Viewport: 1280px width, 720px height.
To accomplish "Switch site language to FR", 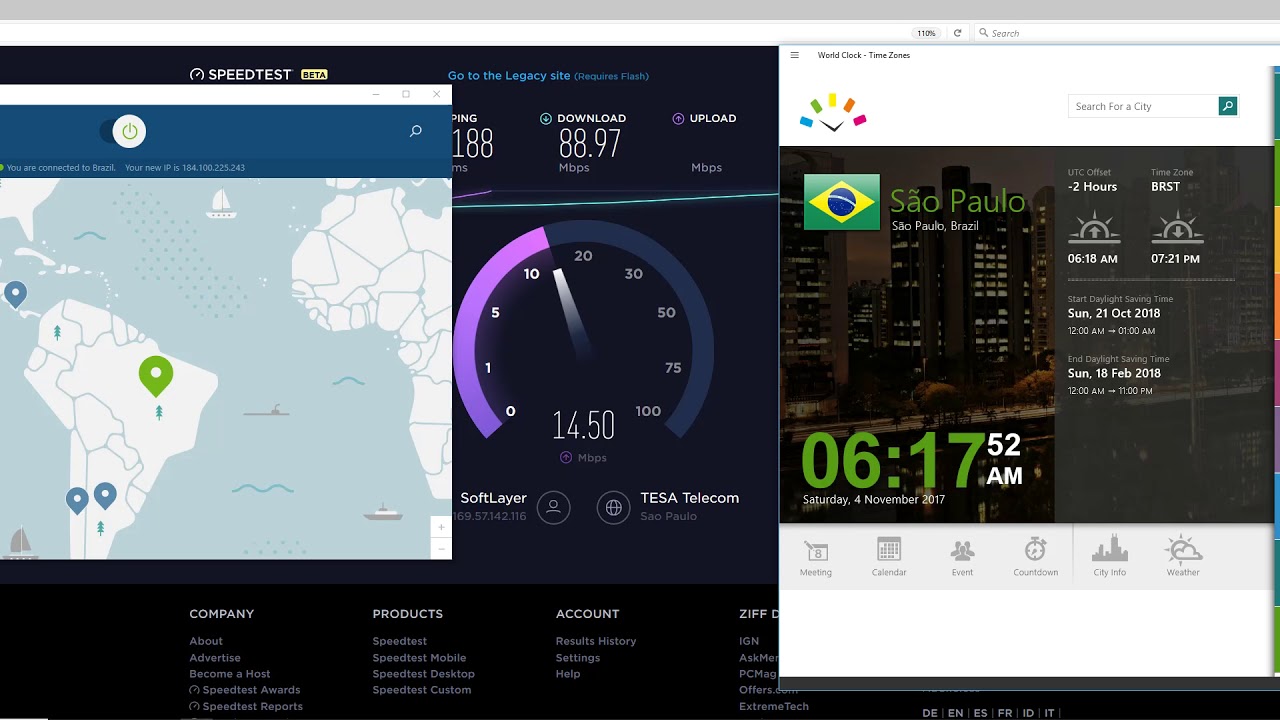I will point(1005,713).
